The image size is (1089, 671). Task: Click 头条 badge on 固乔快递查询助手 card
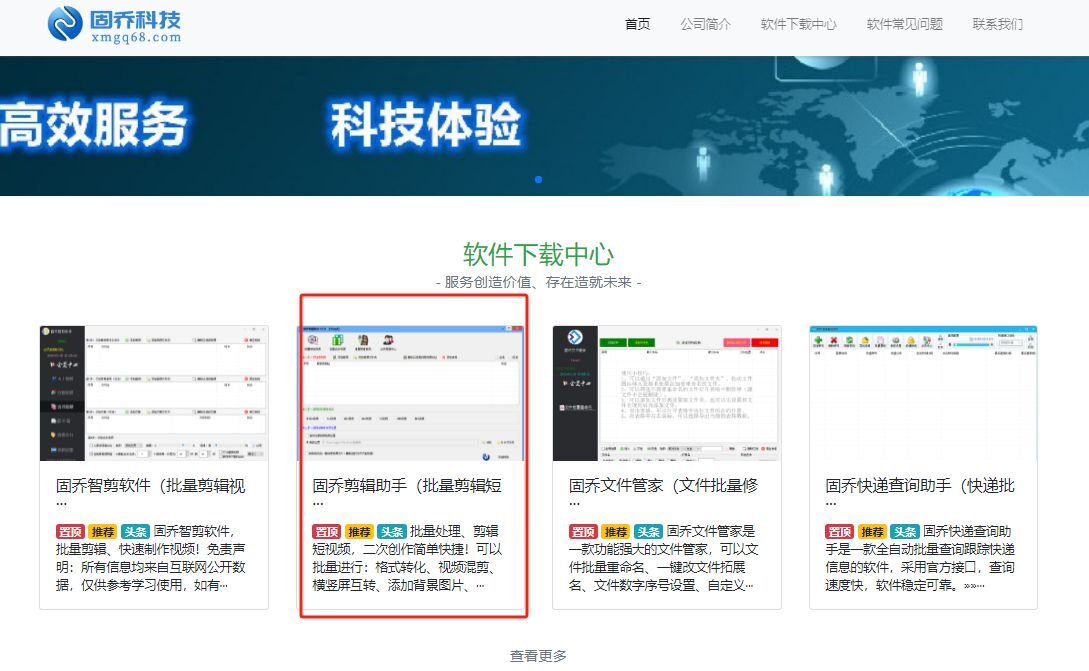[x=905, y=532]
